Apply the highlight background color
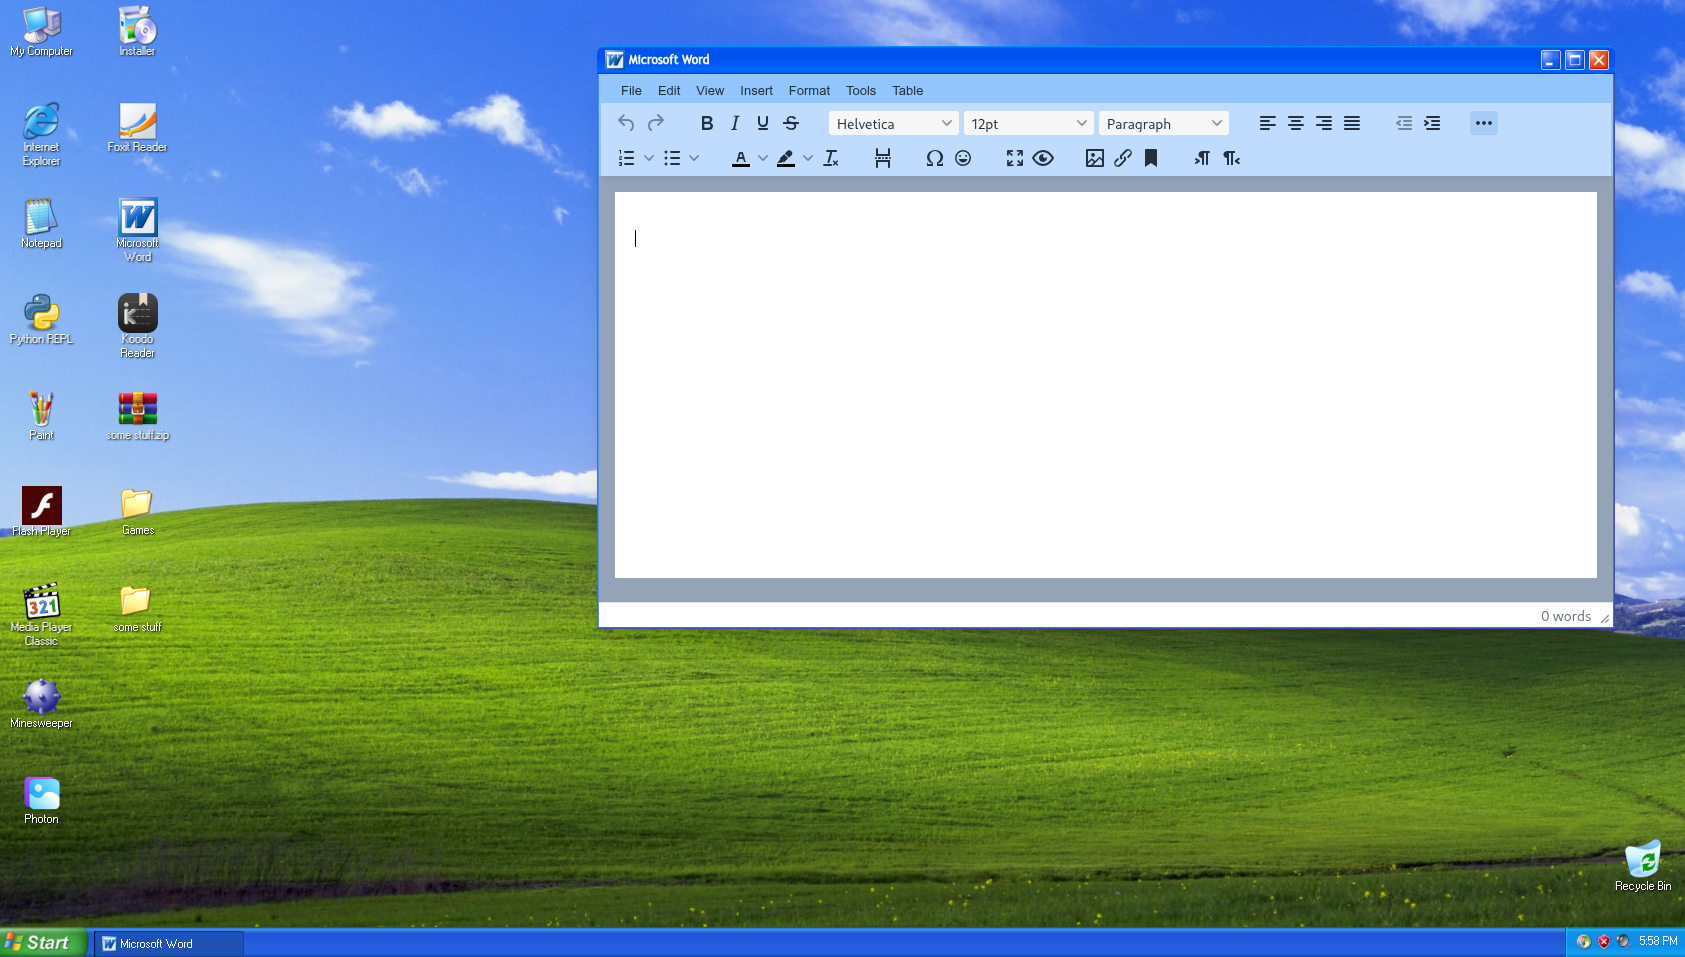This screenshot has height=957, width=1685. click(x=786, y=158)
